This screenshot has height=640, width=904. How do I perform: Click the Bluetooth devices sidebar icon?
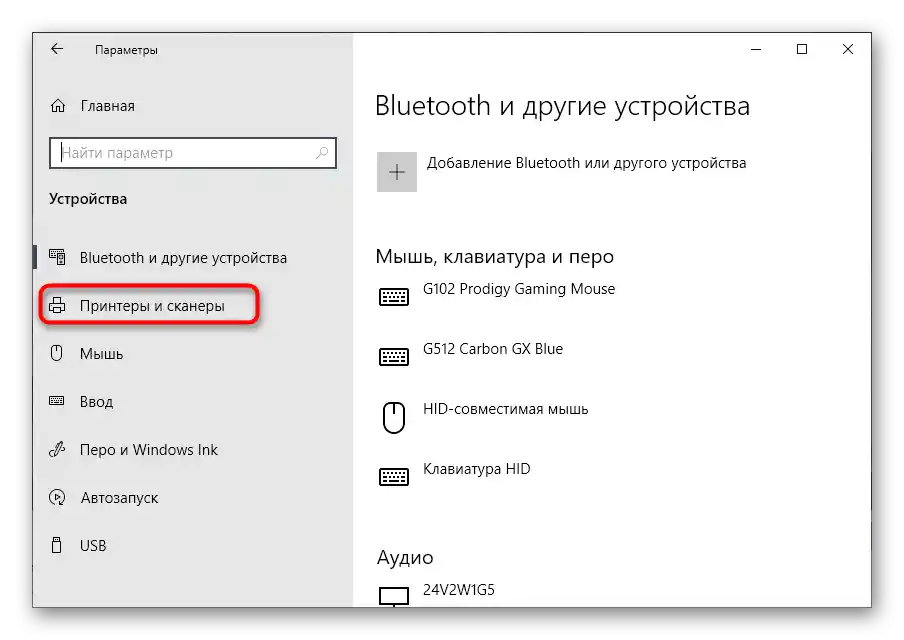pyautogui.click(x=57, y=257)
